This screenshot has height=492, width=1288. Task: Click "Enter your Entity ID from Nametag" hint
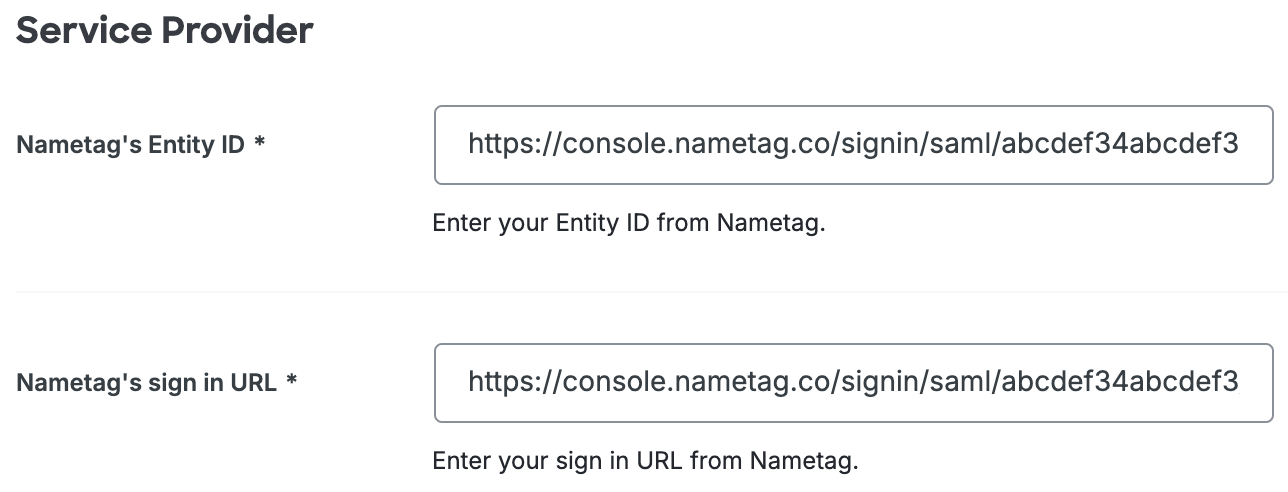click(x=628, y=223)
